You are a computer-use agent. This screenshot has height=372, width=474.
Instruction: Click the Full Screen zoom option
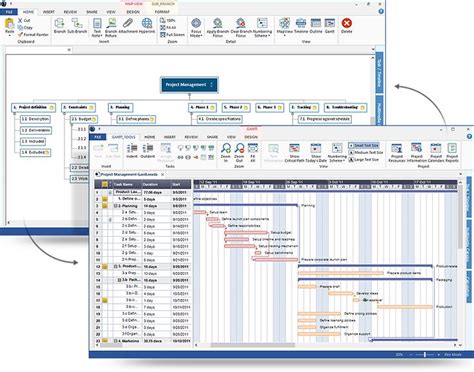(172, 35)
